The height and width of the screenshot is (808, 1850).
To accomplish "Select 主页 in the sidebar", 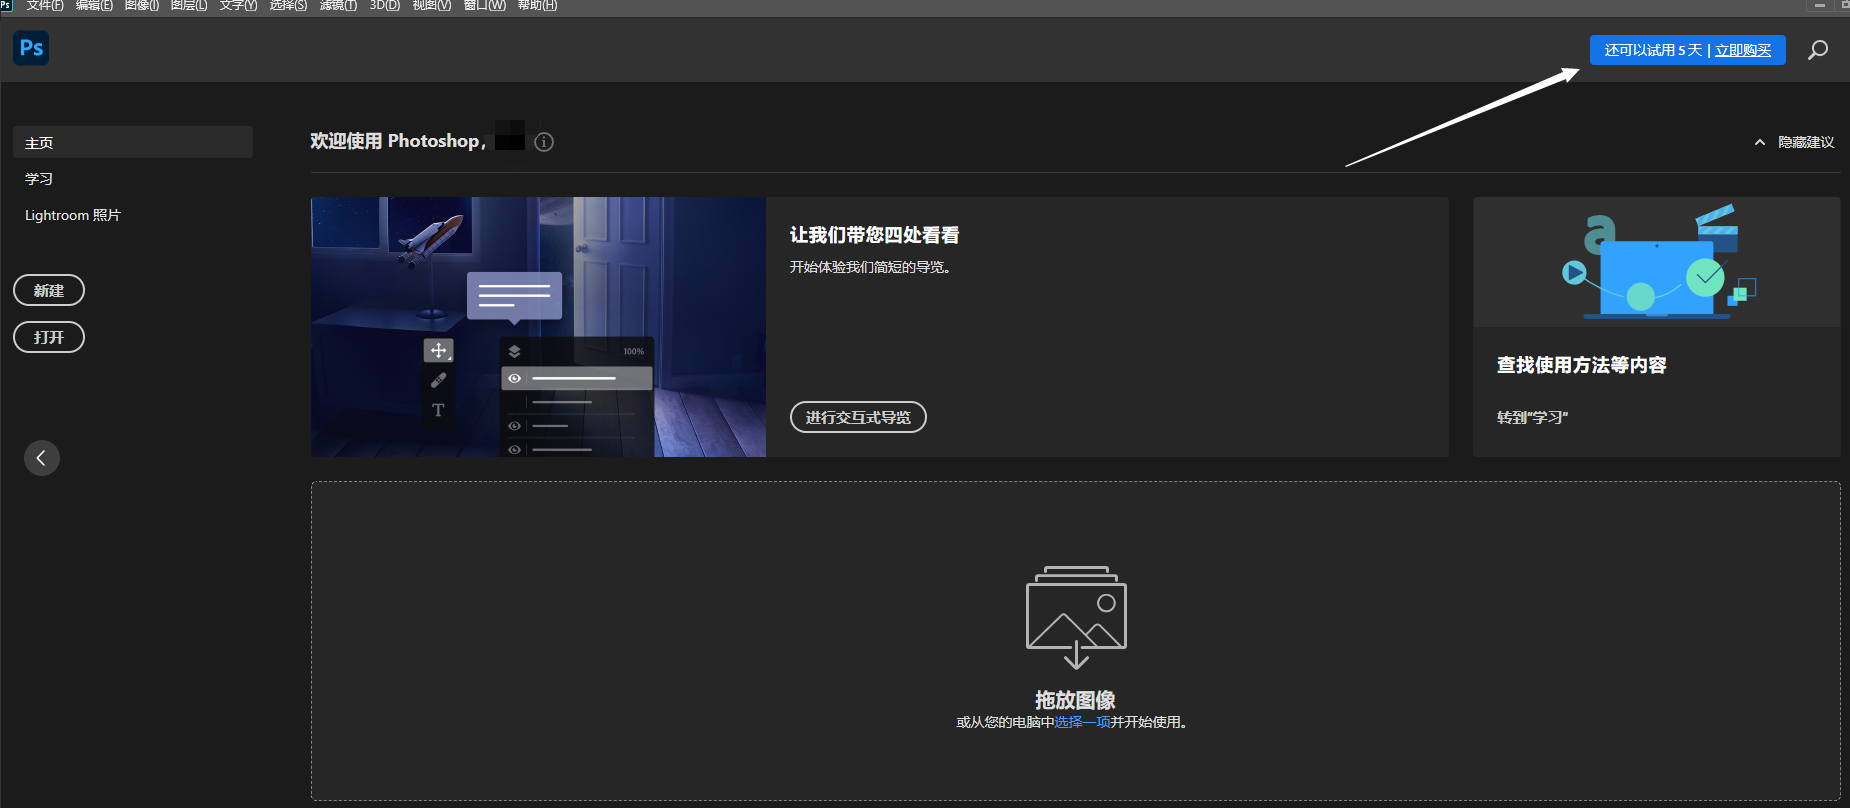I will (133, 142).
